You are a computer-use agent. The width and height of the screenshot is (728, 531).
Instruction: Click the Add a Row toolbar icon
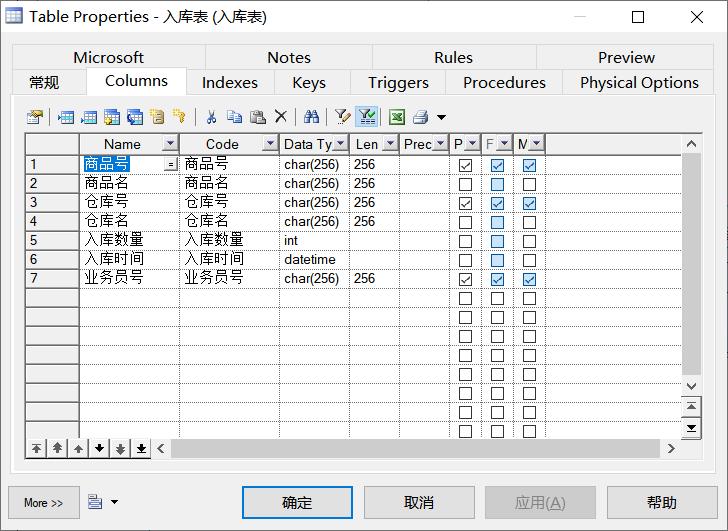(x=89, y=117)
